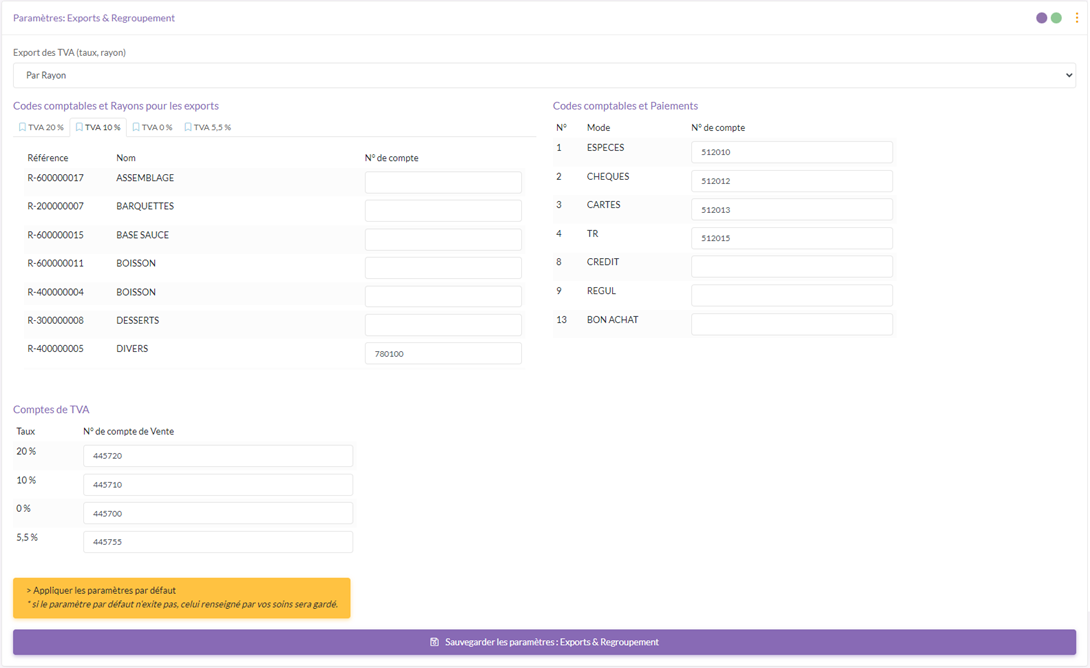
Task: Select the CREDIT payment account field
Action: pyautogui.click(x=791, y=267)
